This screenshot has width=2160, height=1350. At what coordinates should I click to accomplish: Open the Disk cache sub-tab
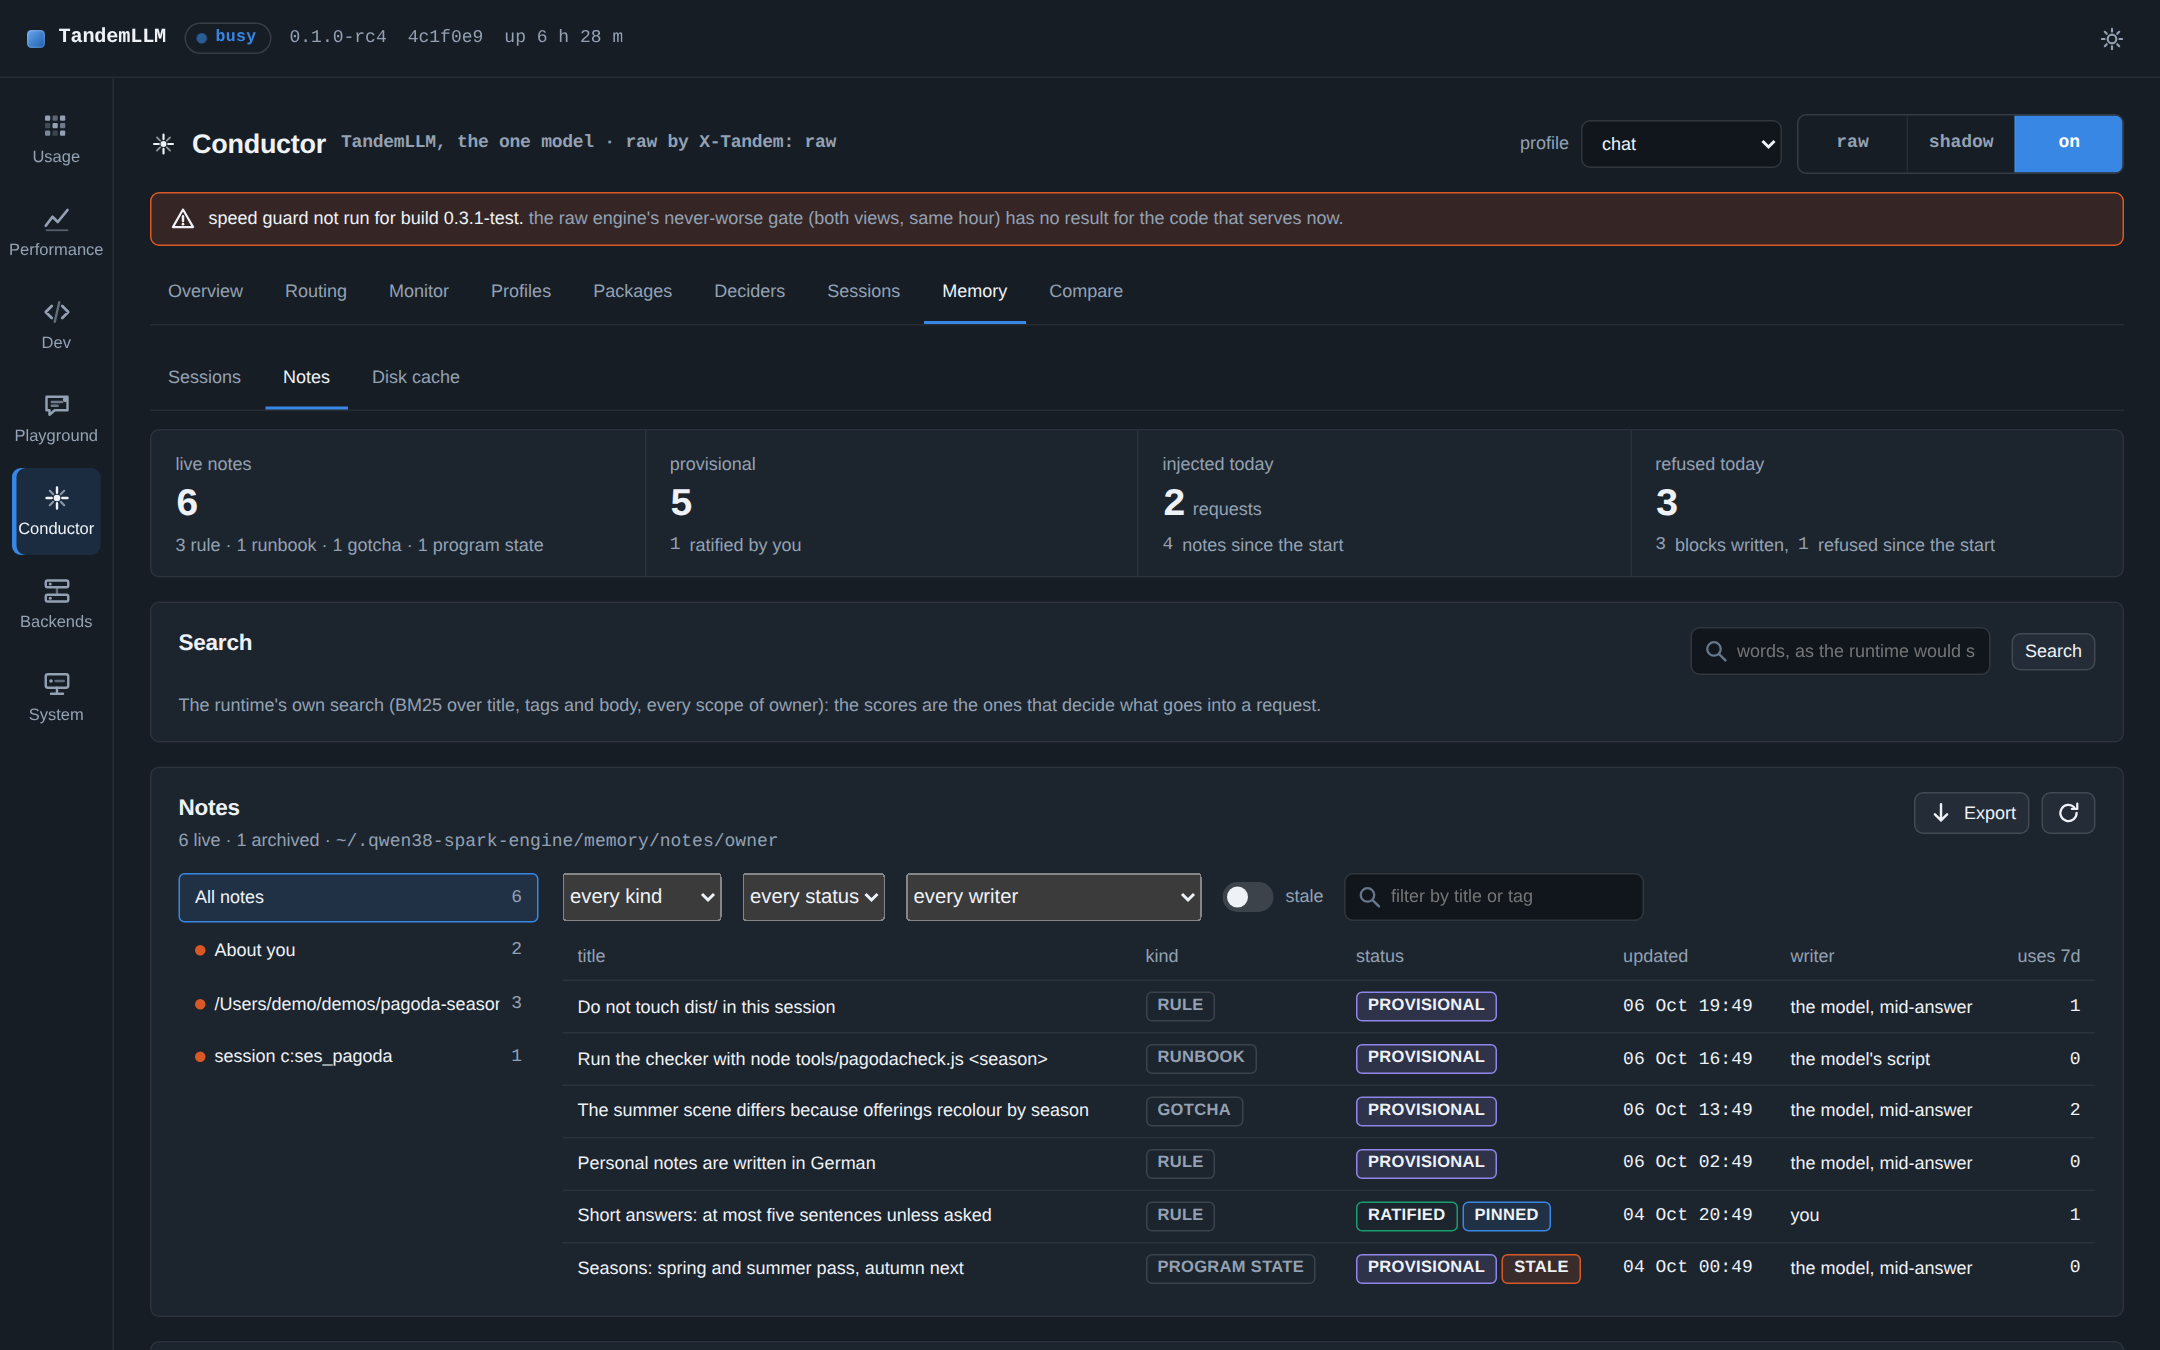tap(416, 377)
